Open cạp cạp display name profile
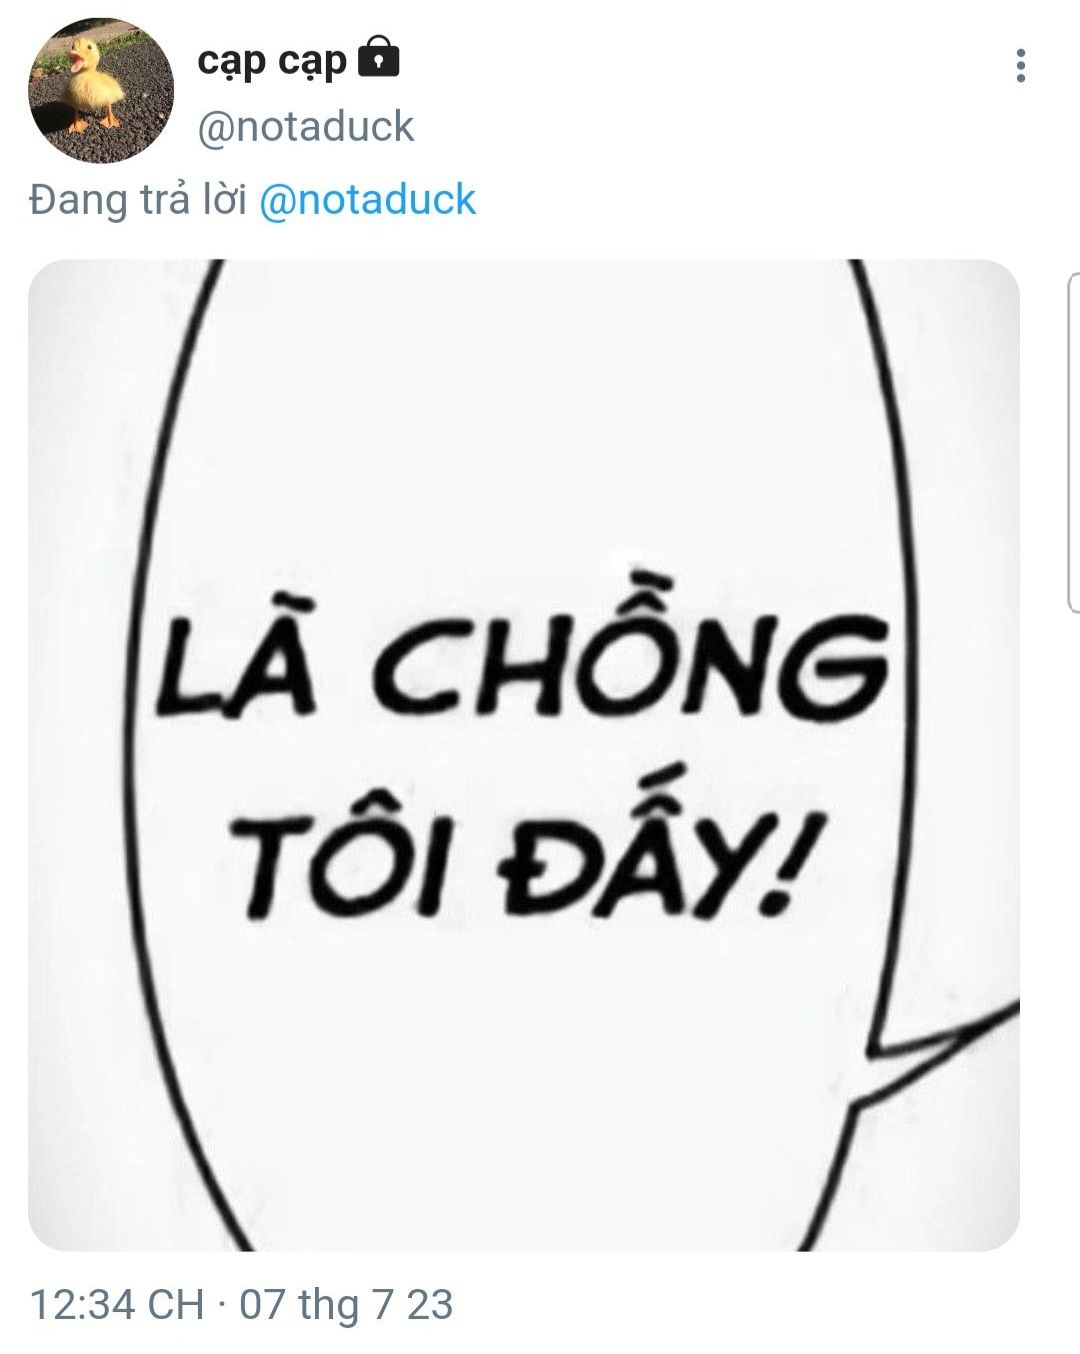Image resolution: width=1080 pixels, height=1354 pixels. click(271, 60)
